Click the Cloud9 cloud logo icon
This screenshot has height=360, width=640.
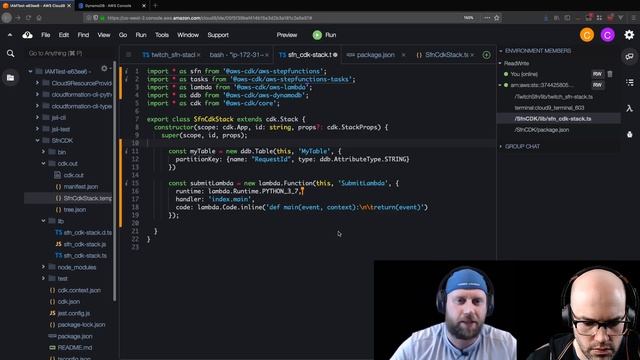[x=27, y=35]
